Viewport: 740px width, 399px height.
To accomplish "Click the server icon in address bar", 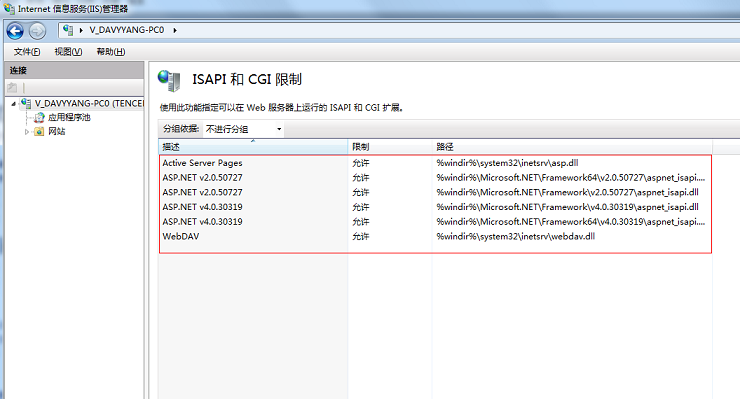I will pyautogui.click(x=68, y=30).
